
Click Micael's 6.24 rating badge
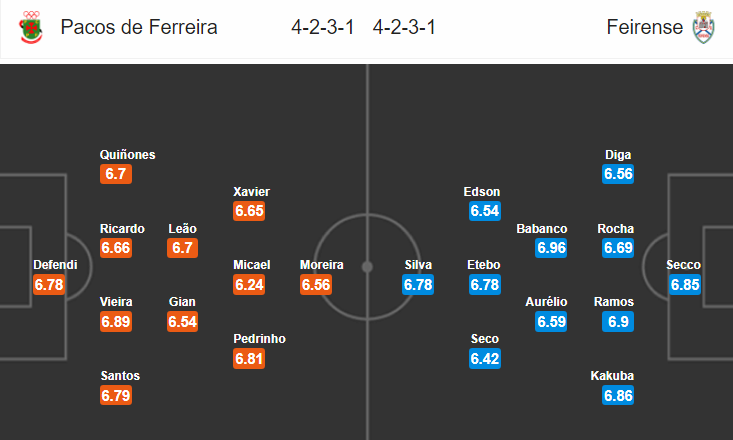coord(249,284)
